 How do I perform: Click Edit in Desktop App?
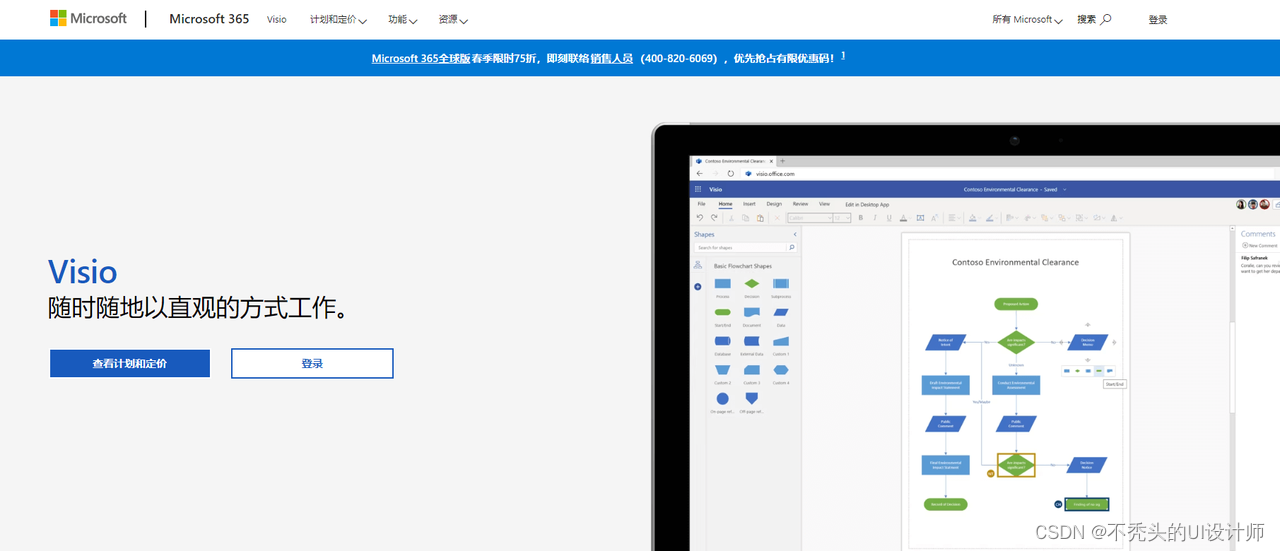(867, 204)
